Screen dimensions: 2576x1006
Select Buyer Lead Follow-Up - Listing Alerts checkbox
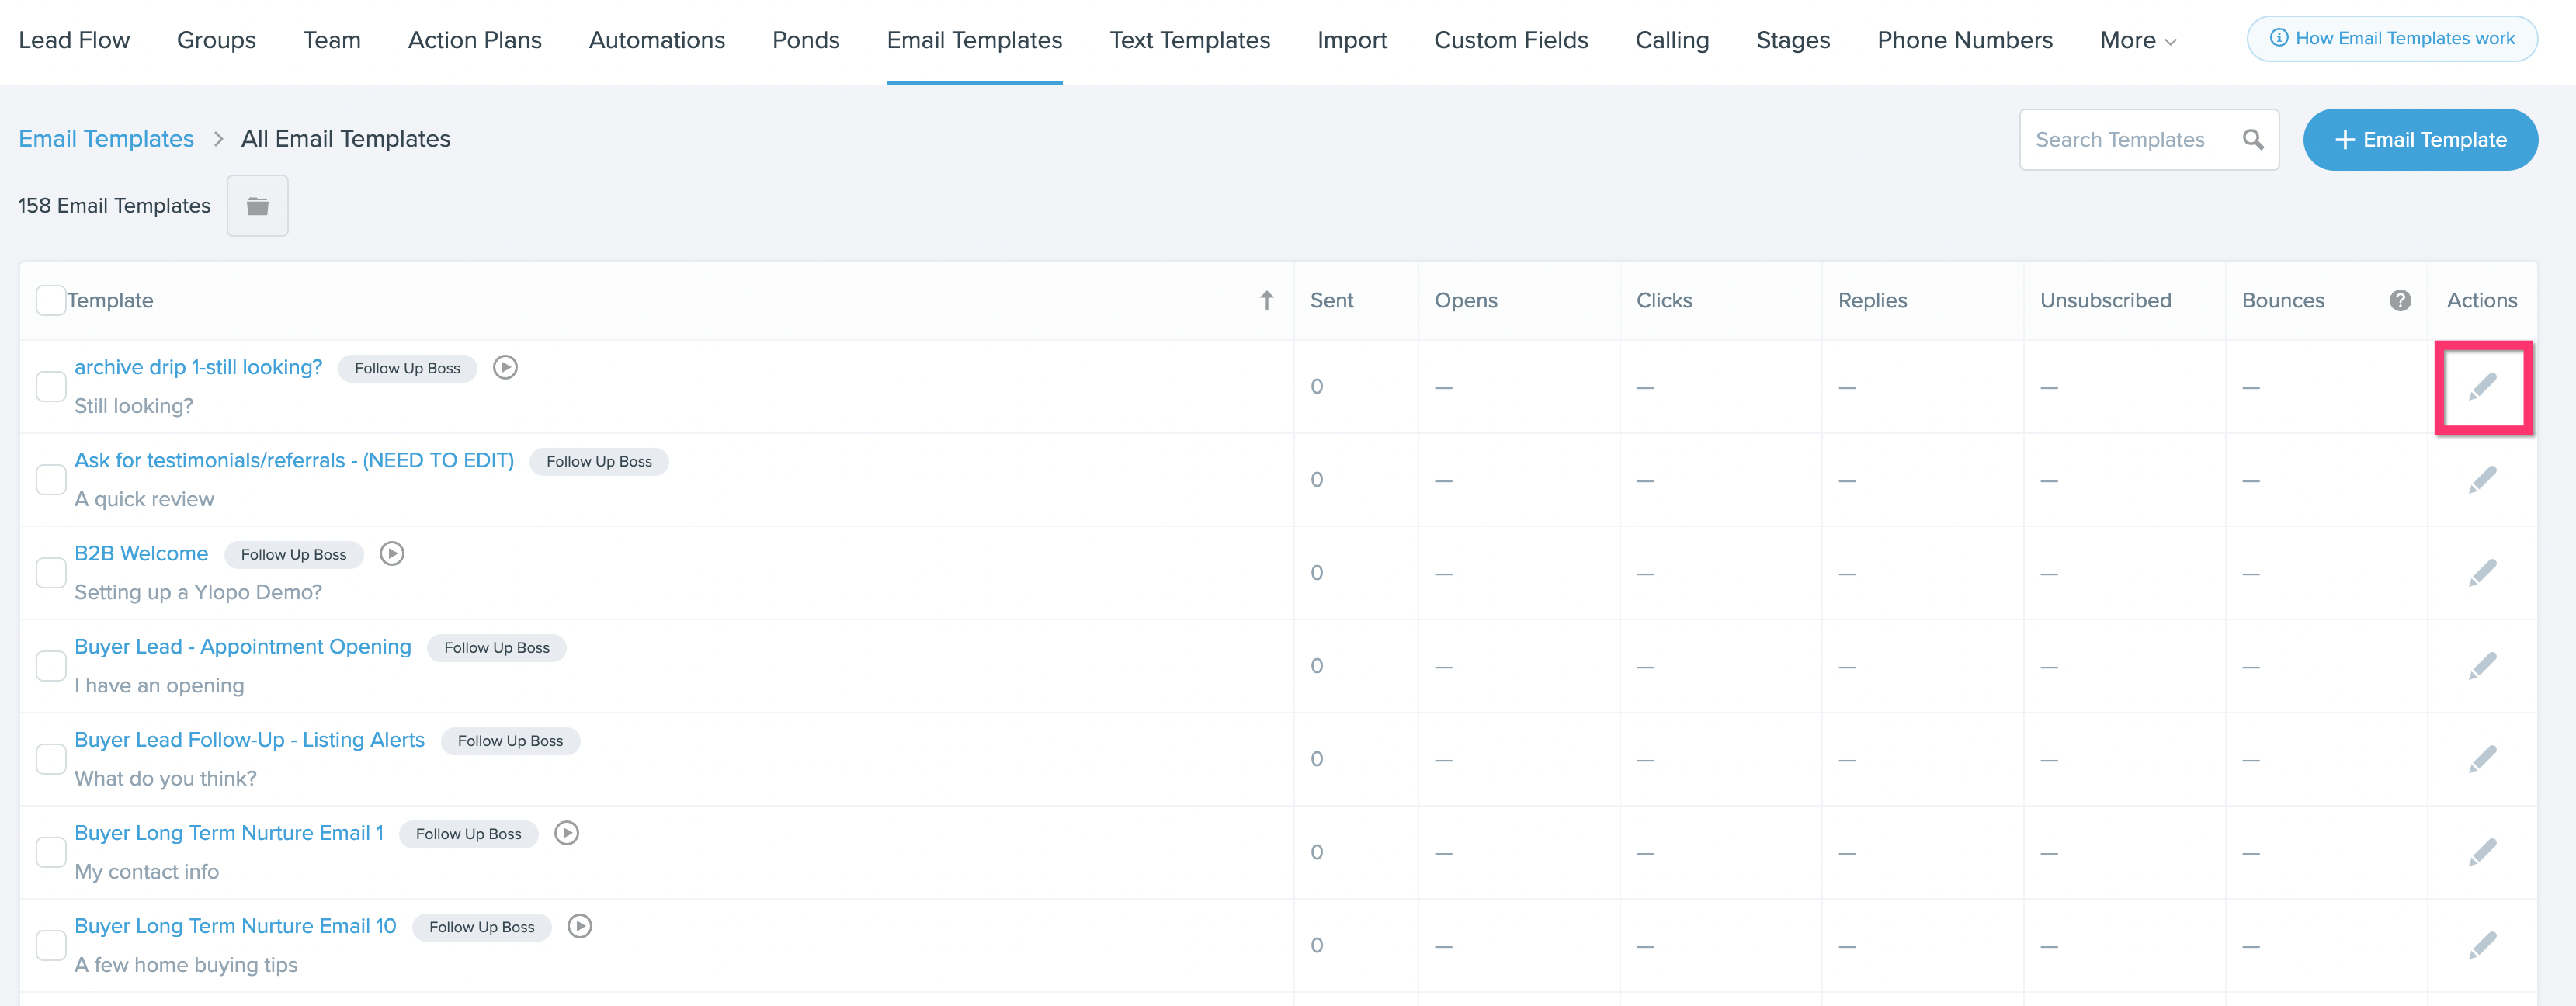[x=50, y=759]
